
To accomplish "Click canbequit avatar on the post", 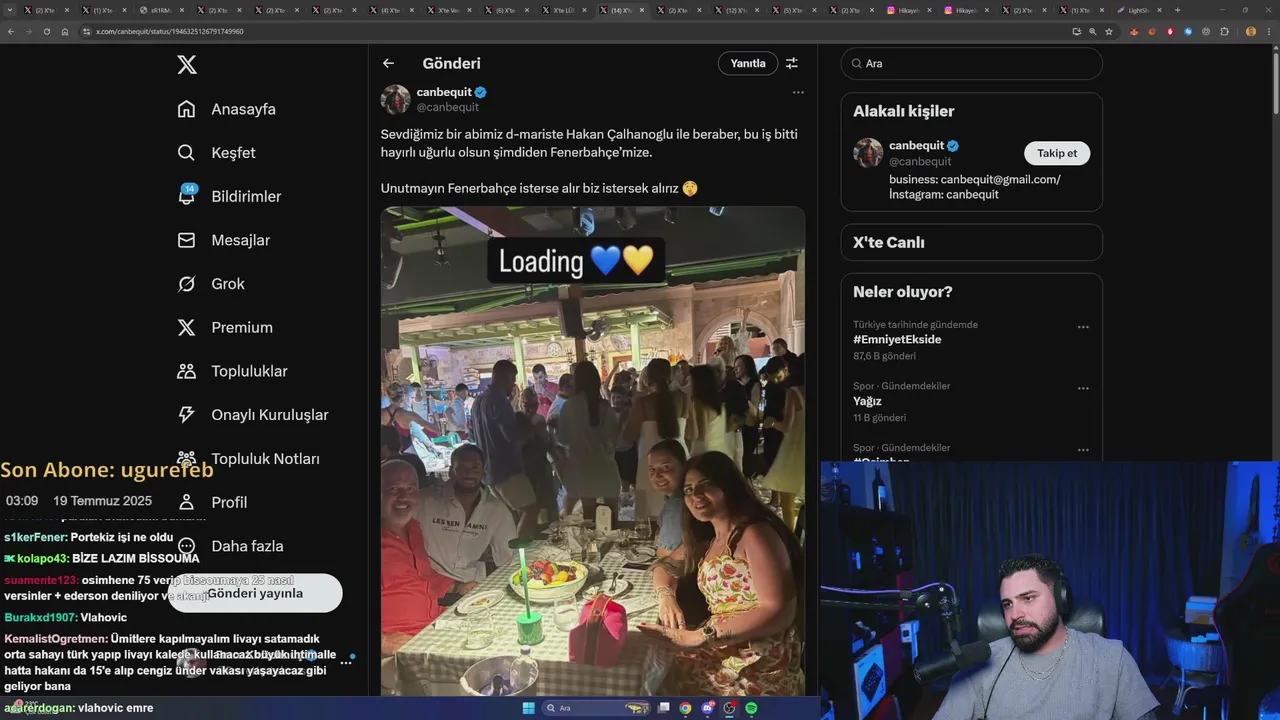I will [x=396, y=99].
